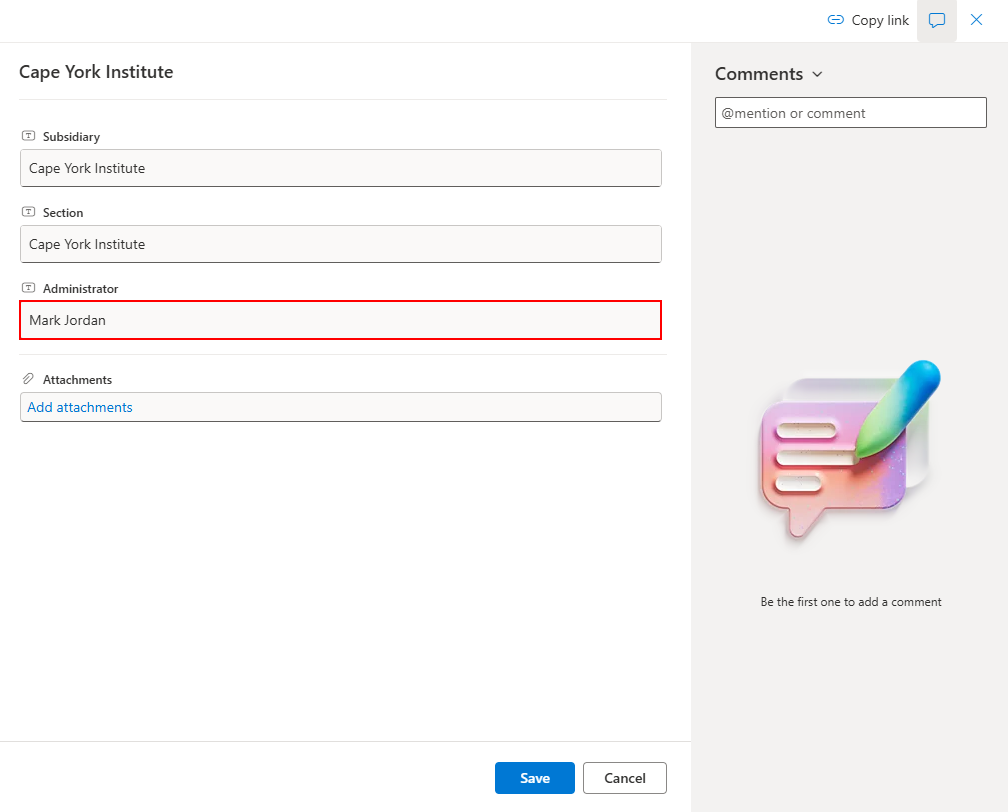The image size is (1008, 812).
Task: Click the mention or comment box
Action: point(850,113)
